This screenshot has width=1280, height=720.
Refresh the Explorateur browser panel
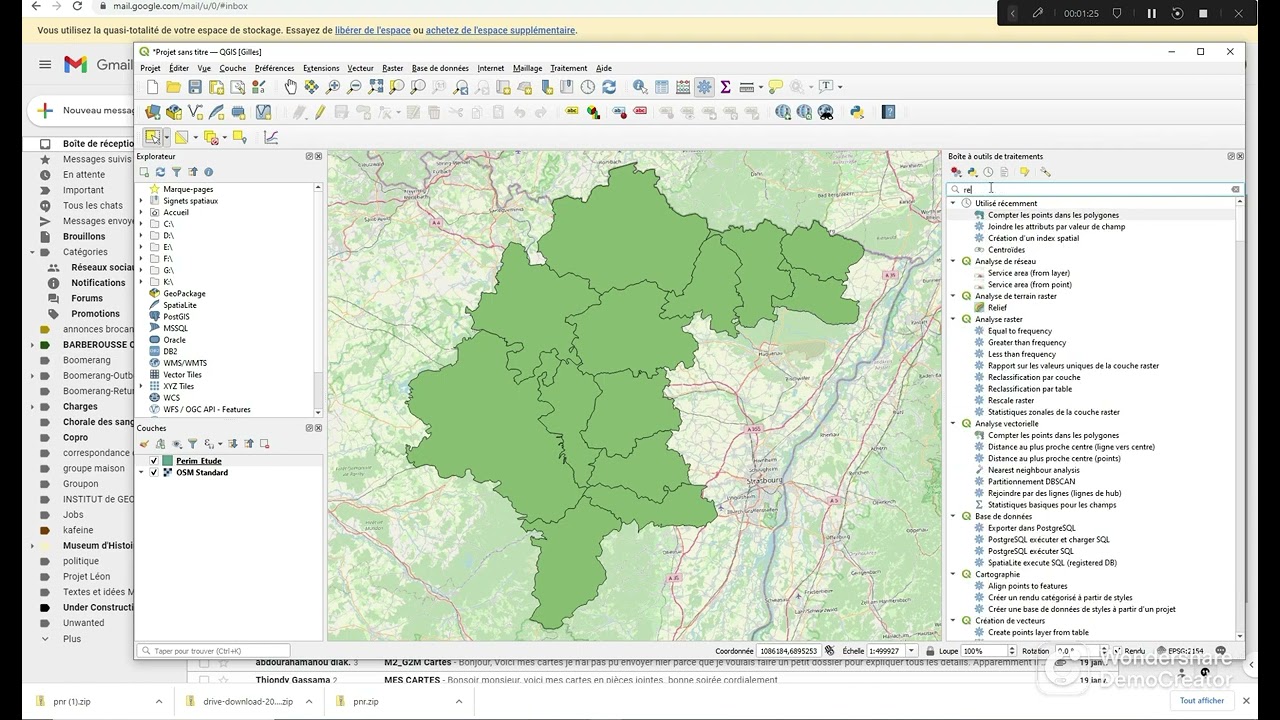tap(160, 172)
